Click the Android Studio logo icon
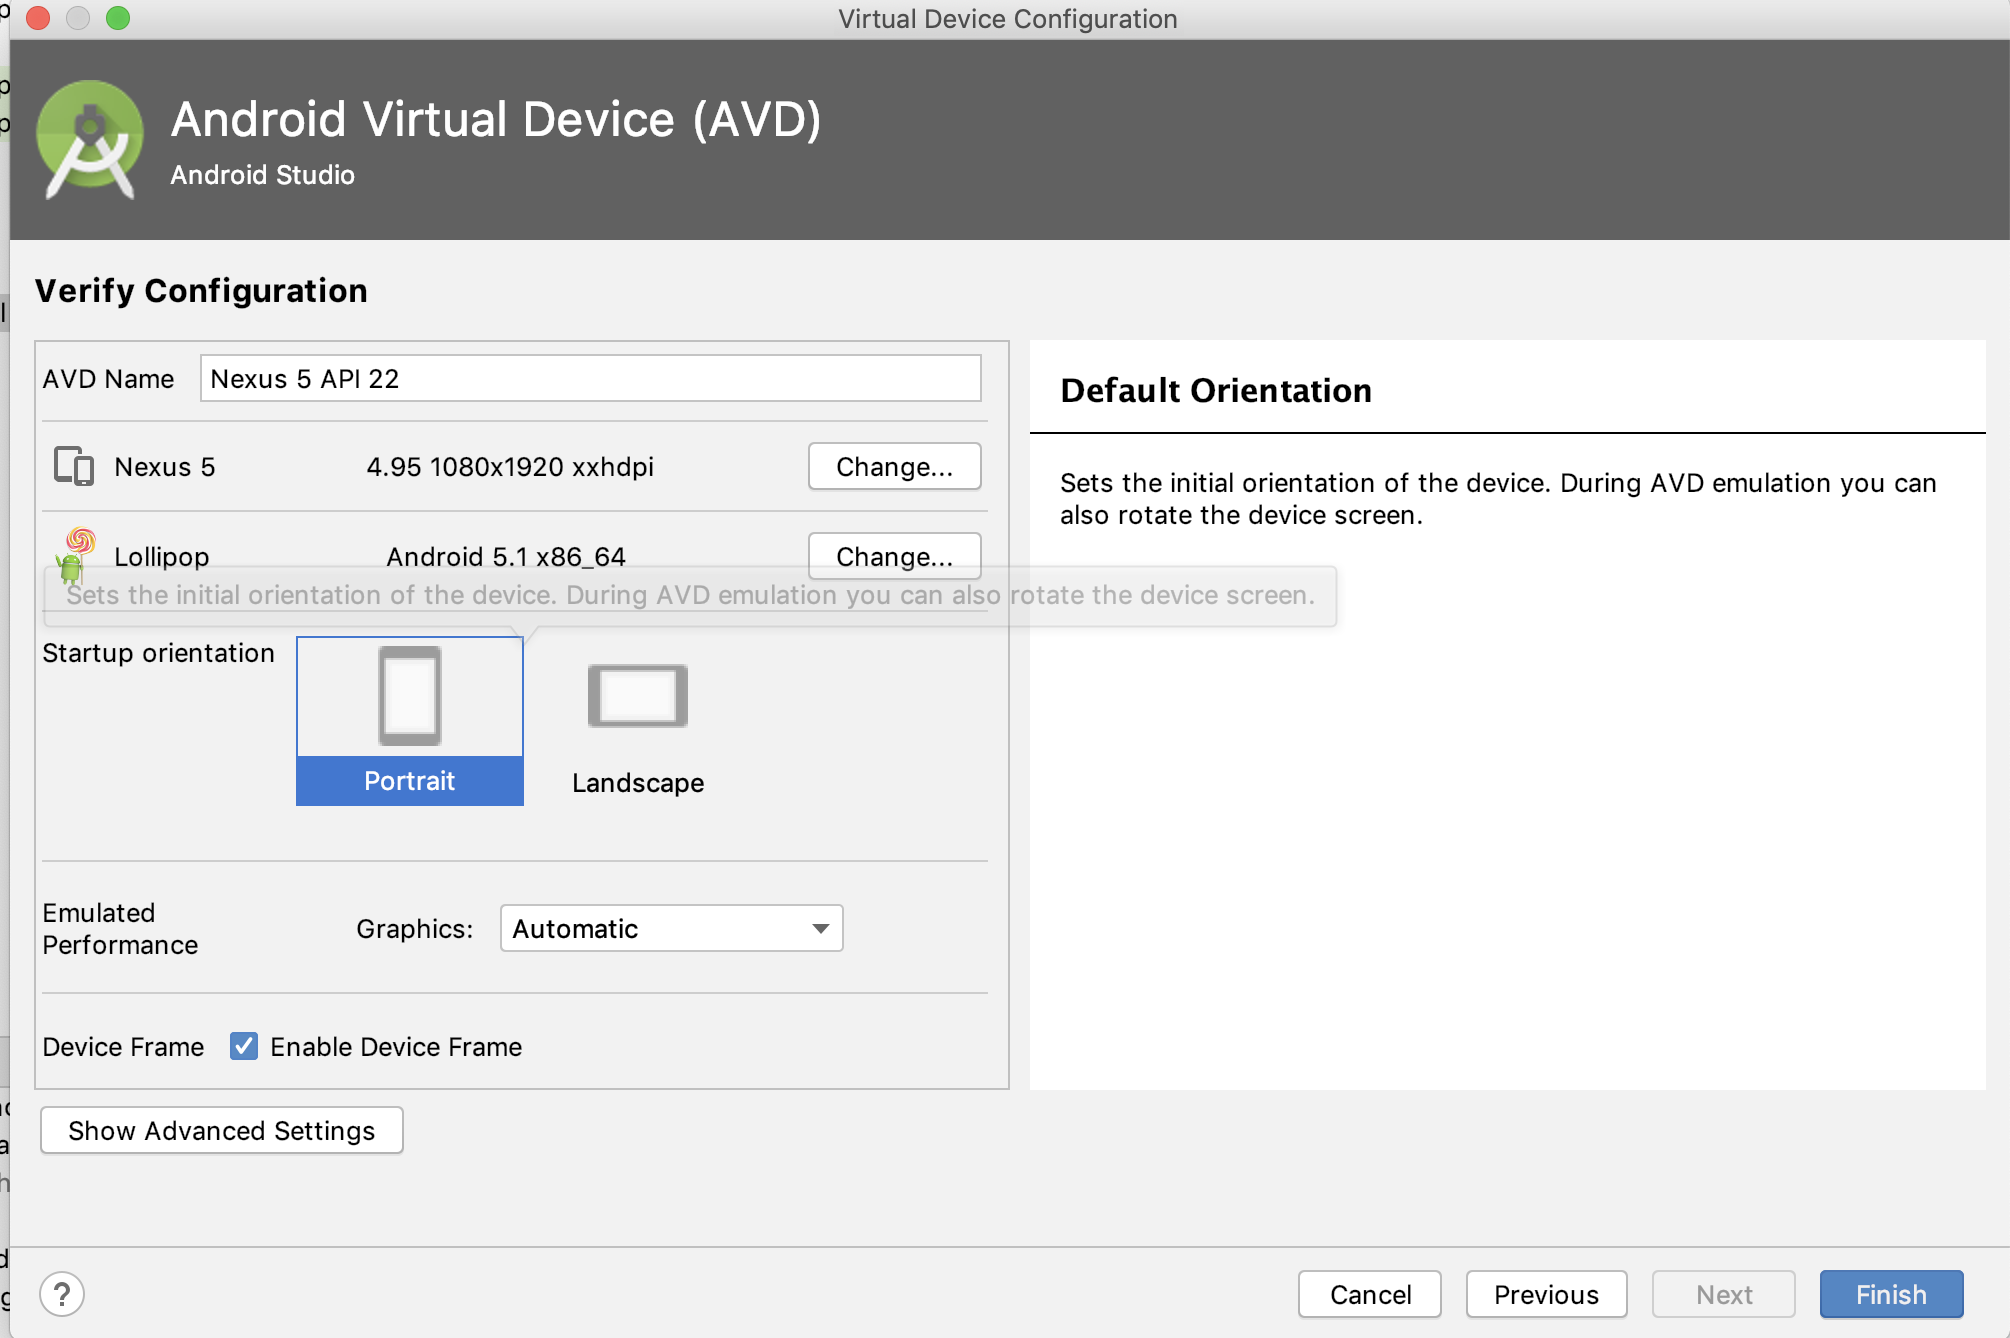 (90, 139)
